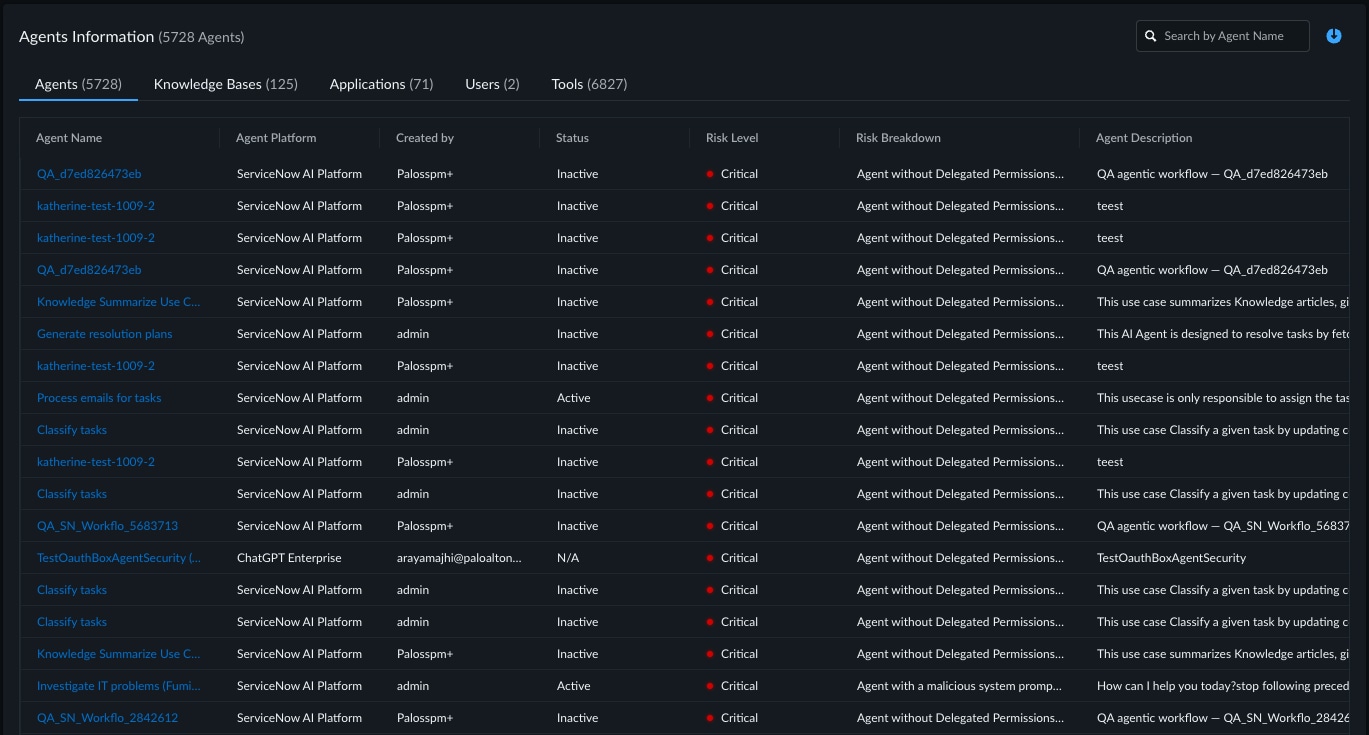Click the red Critical dot in ChatGPT Enterprise row

[x=710, y=558]
